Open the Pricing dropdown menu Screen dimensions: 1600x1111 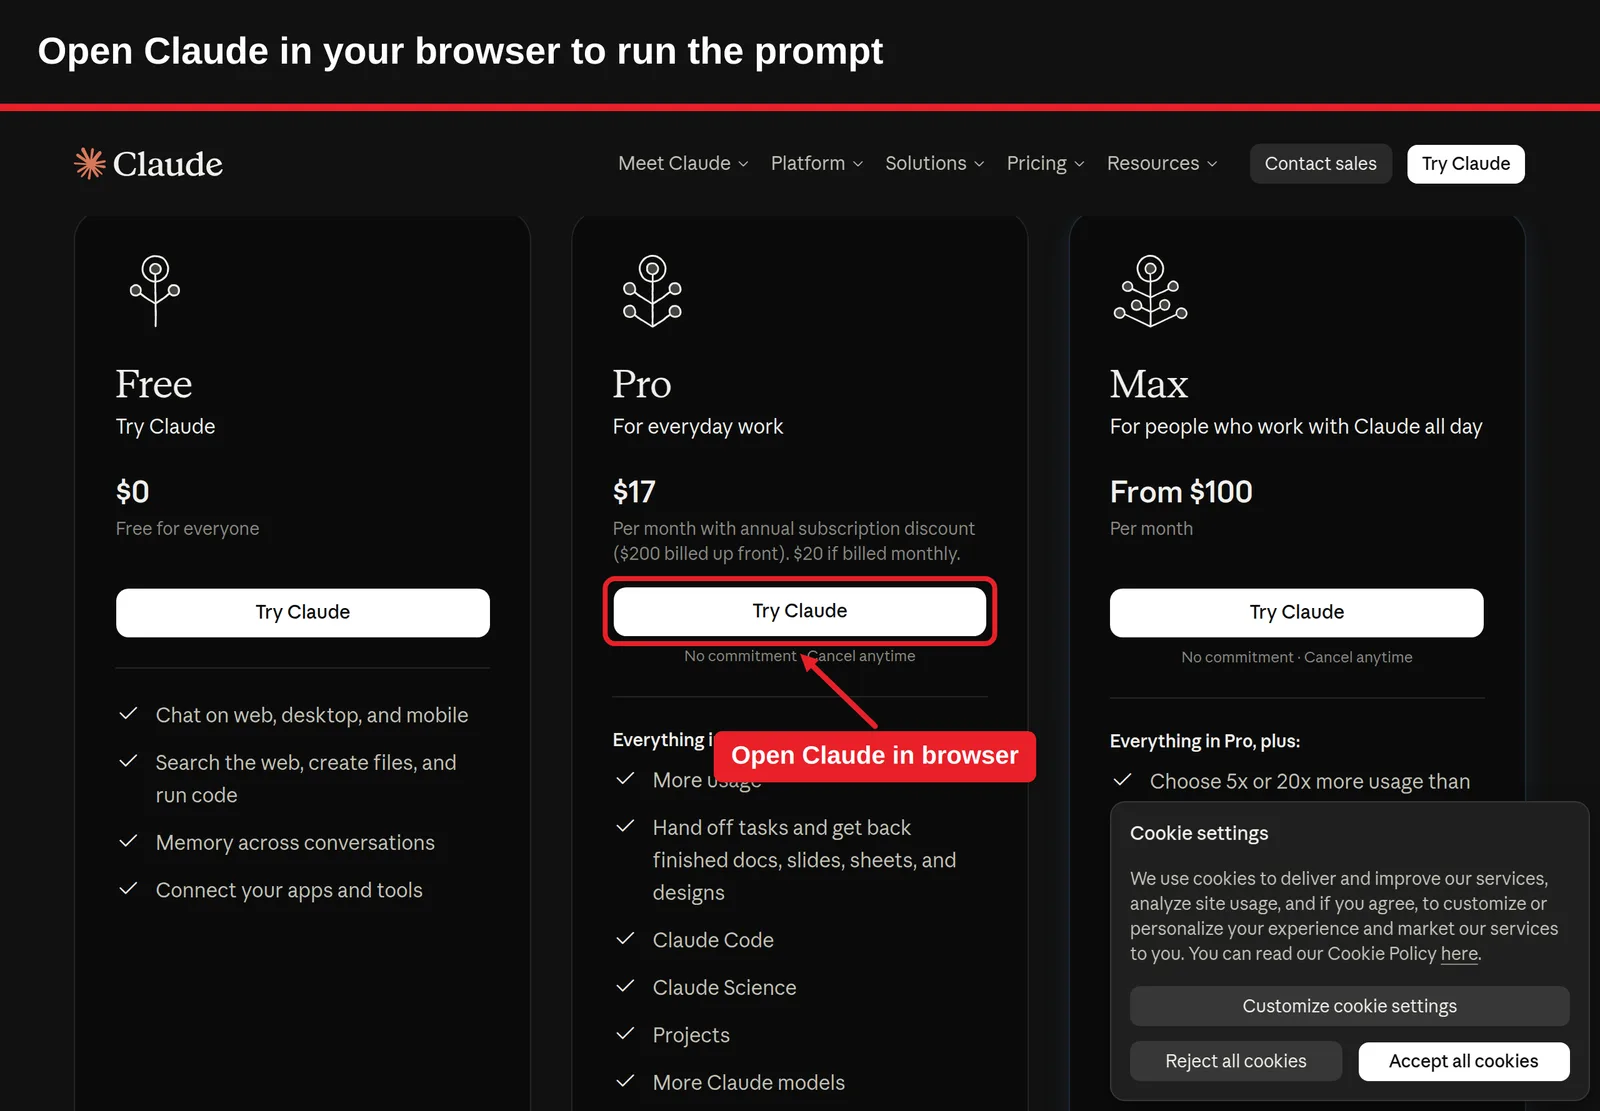click(1046, 163)
